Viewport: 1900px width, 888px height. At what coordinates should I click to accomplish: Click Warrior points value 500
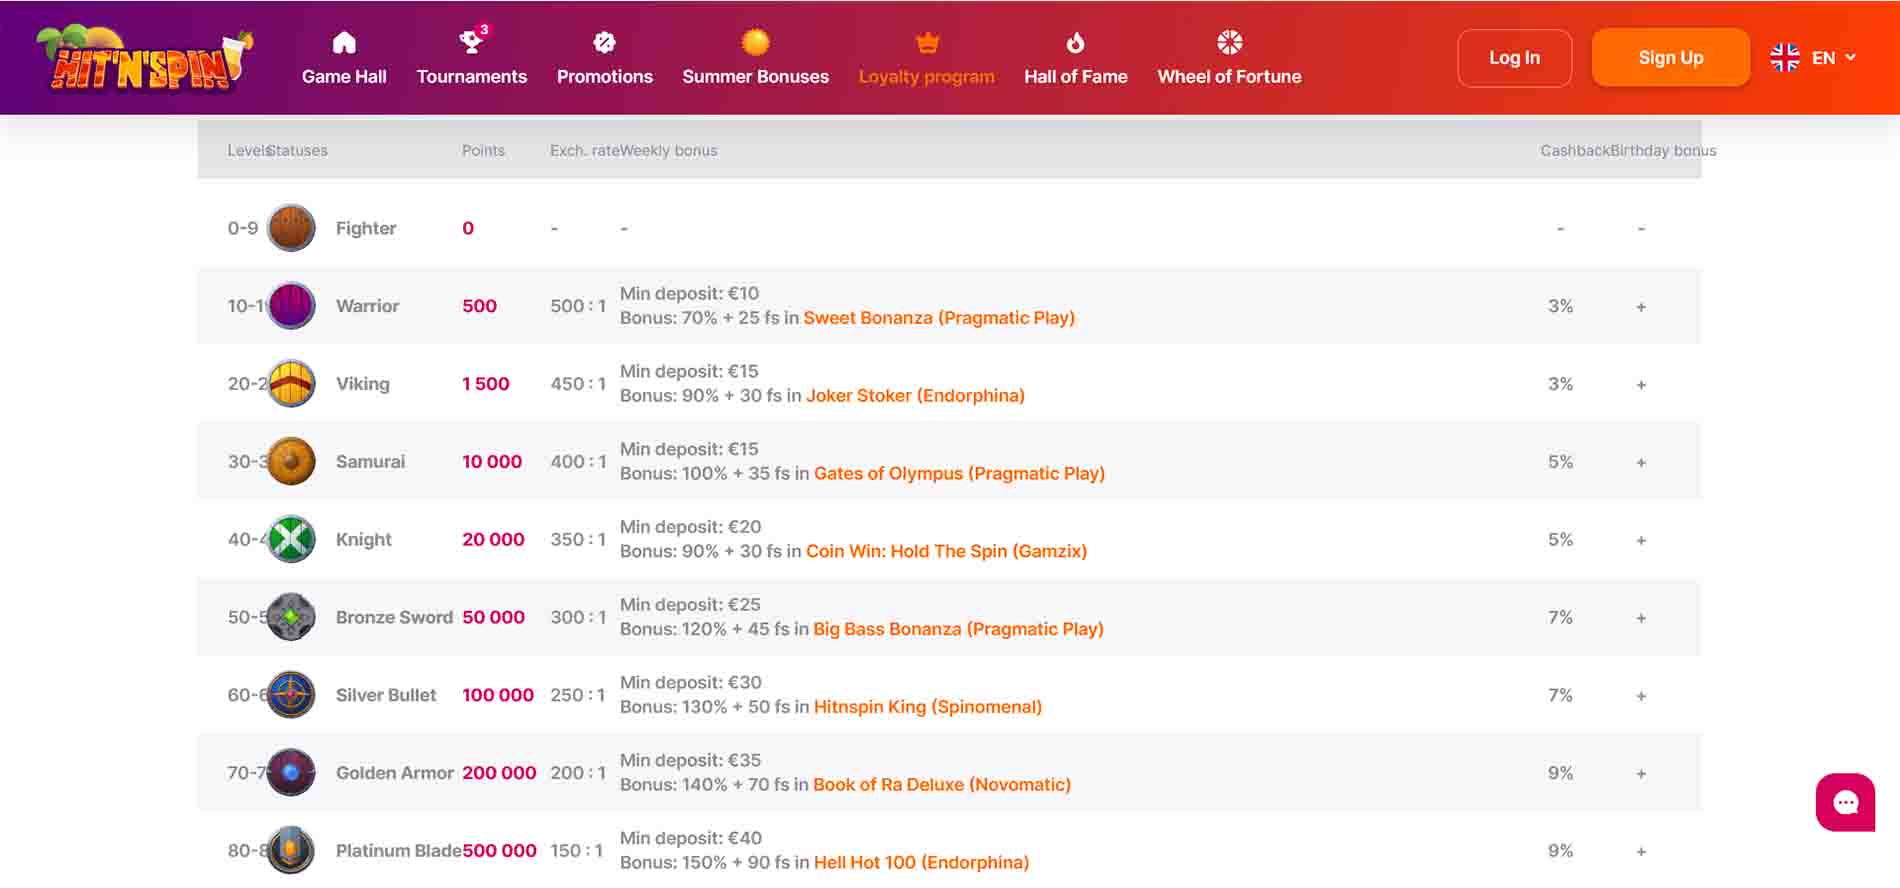pyautogui.click(x=479, y=306)
